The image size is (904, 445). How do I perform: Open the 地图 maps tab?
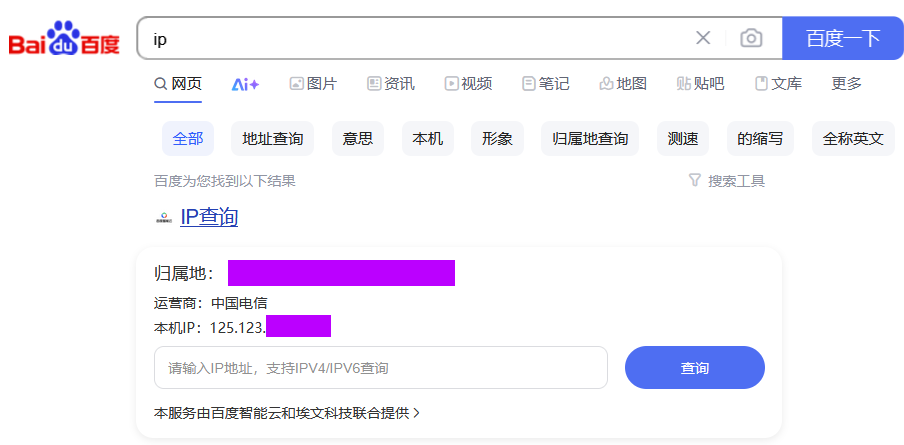tap(622, 84)
